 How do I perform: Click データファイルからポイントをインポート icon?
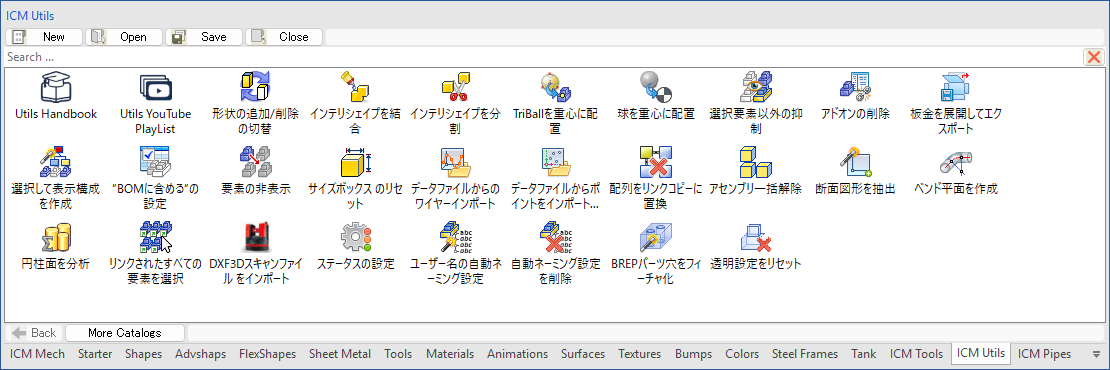(556, 163)
